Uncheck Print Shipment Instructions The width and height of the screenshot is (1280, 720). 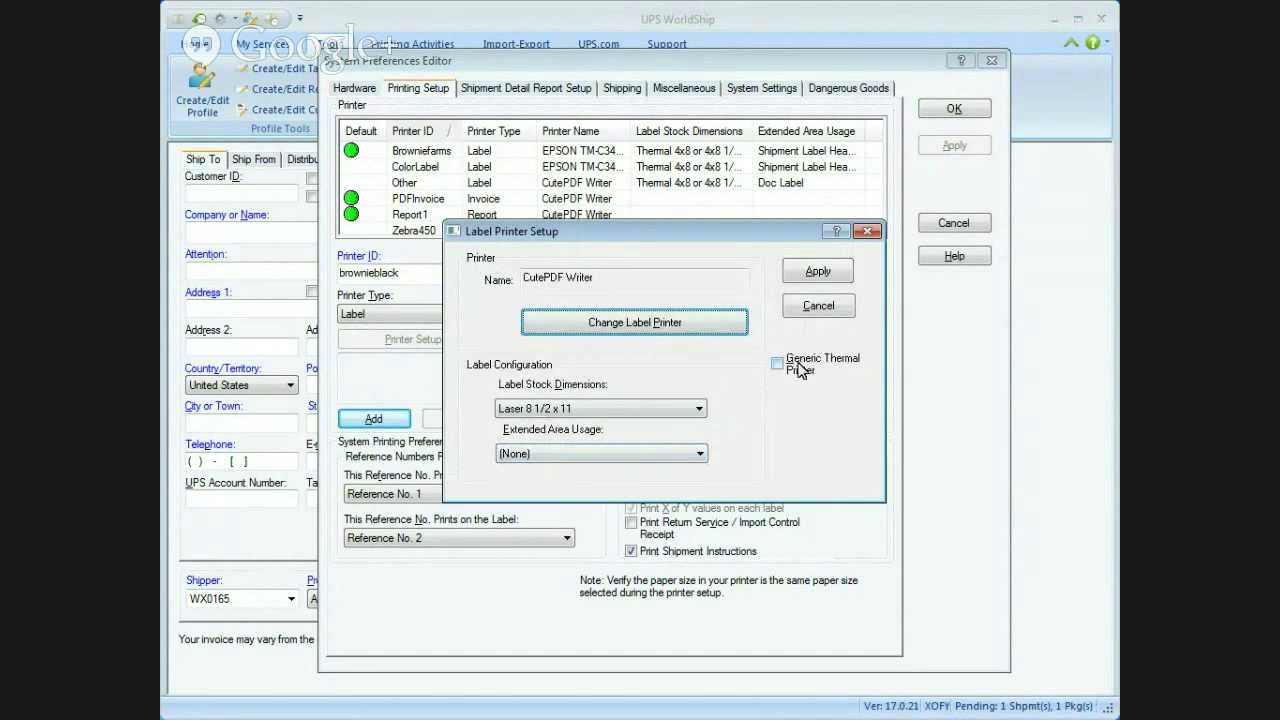(x=631, y=551)
